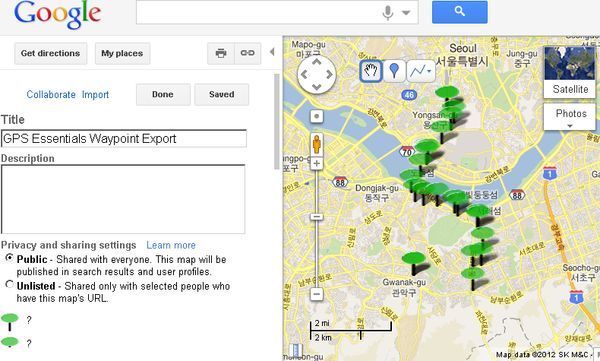This screenshot has height=361, width=600.
Task: Click the Seocho-gu label on the map
Action: (581, 272)
